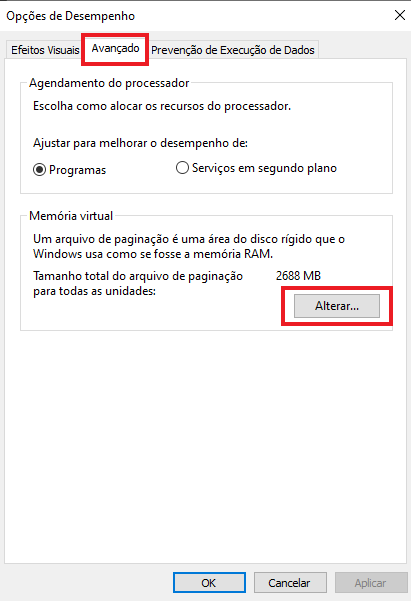Click the 'Ajustar para melhorar o desempenho de' label

[140, 143]
